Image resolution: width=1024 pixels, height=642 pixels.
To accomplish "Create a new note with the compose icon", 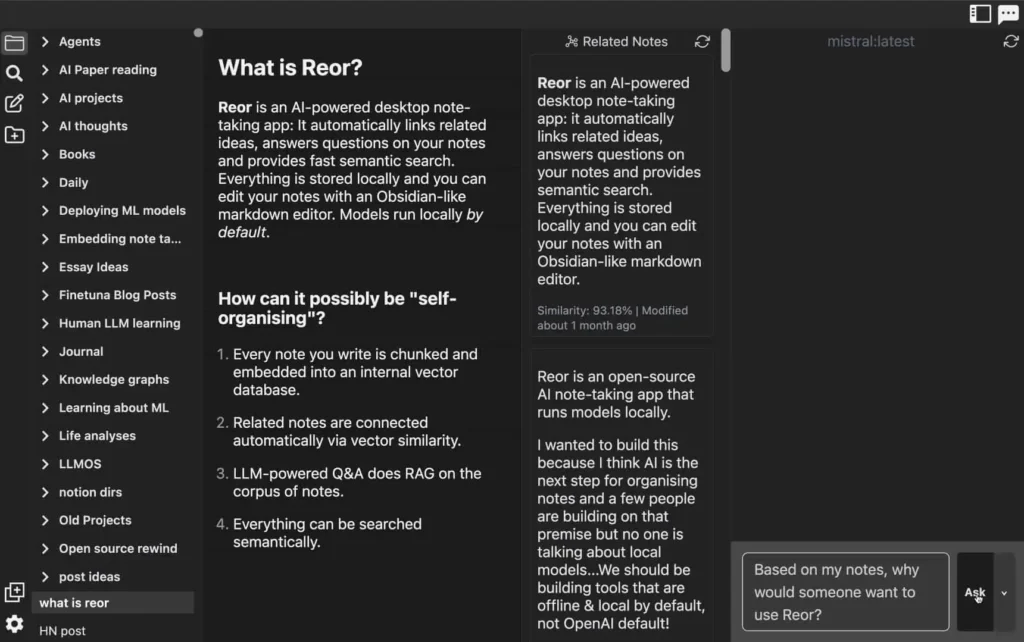I will click(14, 103).
